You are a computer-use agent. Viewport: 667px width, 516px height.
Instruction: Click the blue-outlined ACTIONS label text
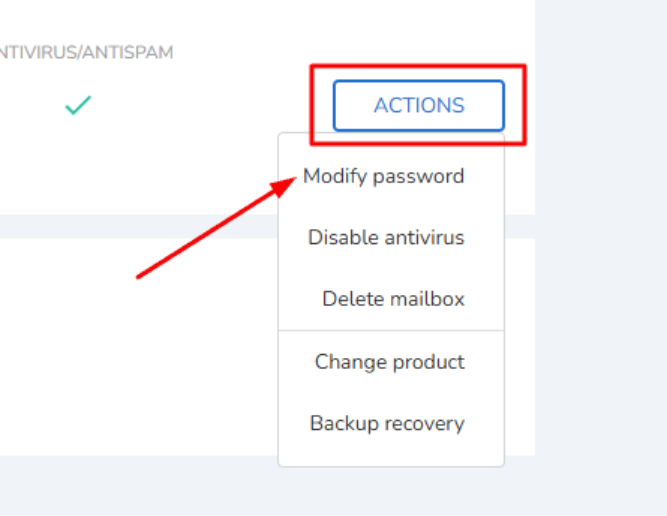(419, 105)
